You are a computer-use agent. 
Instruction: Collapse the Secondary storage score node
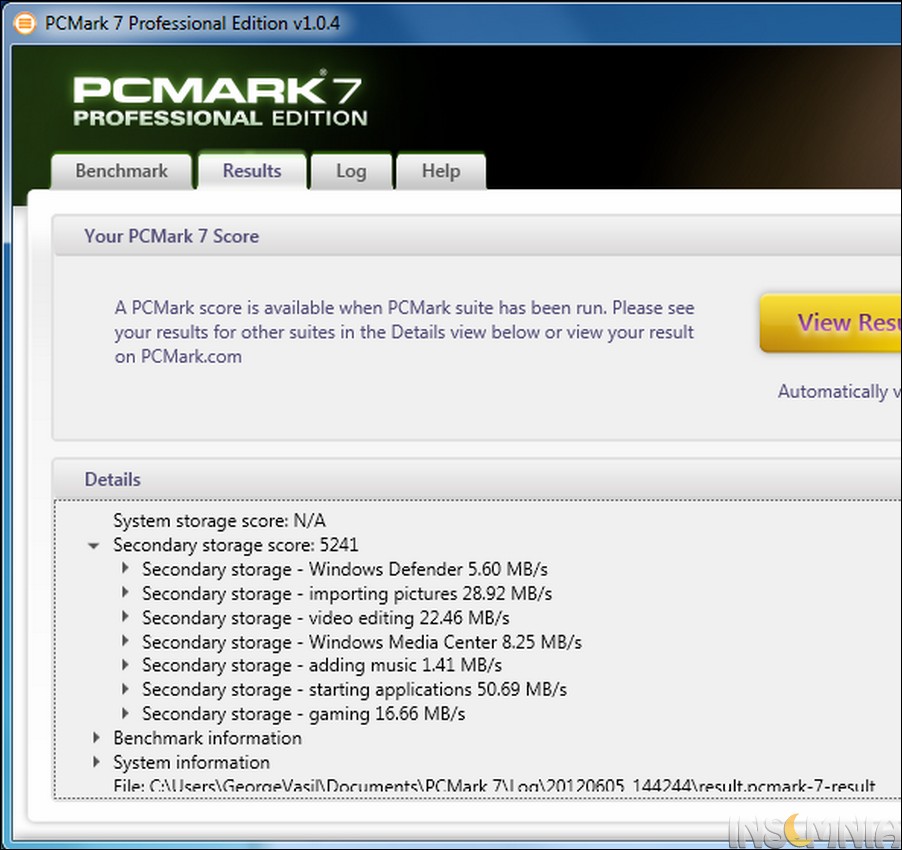[93, 545]
